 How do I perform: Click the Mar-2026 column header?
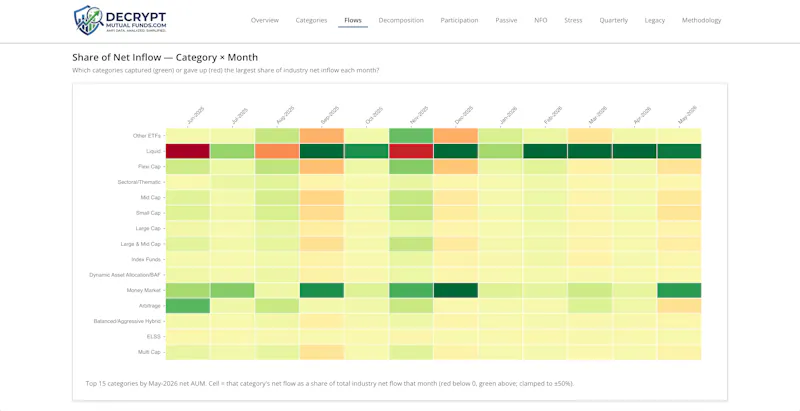598,116
